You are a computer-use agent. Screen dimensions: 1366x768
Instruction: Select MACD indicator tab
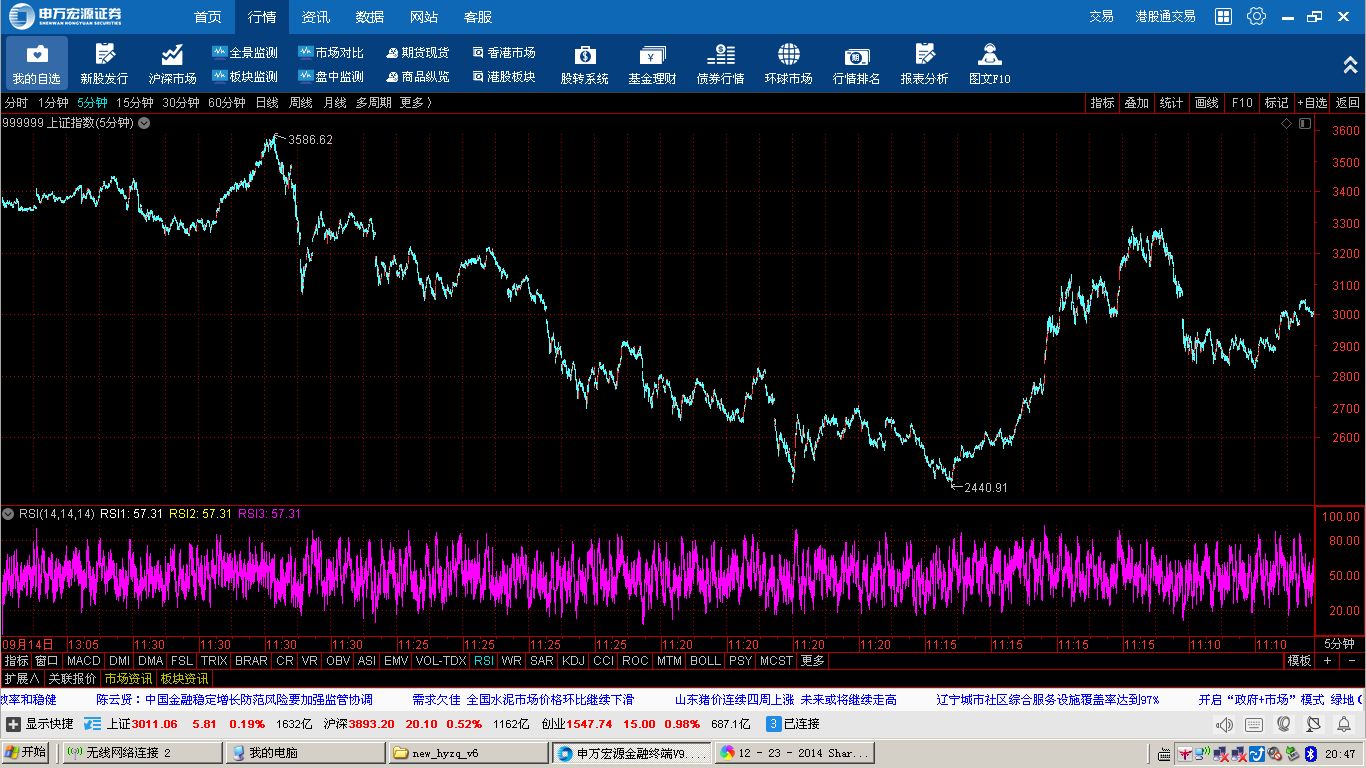(x=84, y=661)
